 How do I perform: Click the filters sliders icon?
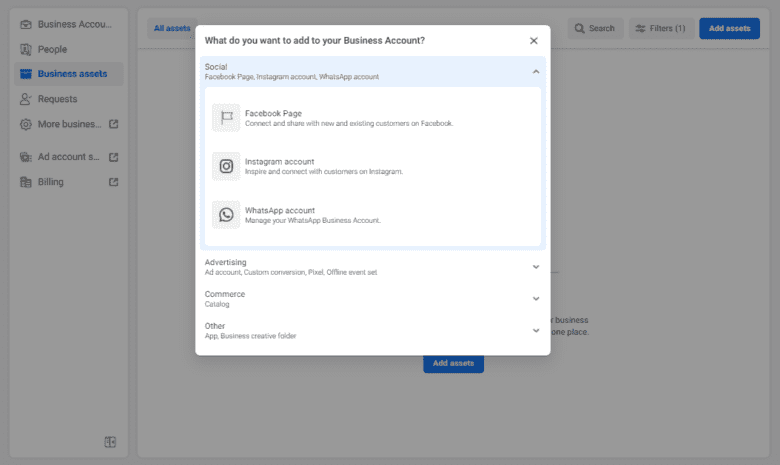tap(641, 28)
